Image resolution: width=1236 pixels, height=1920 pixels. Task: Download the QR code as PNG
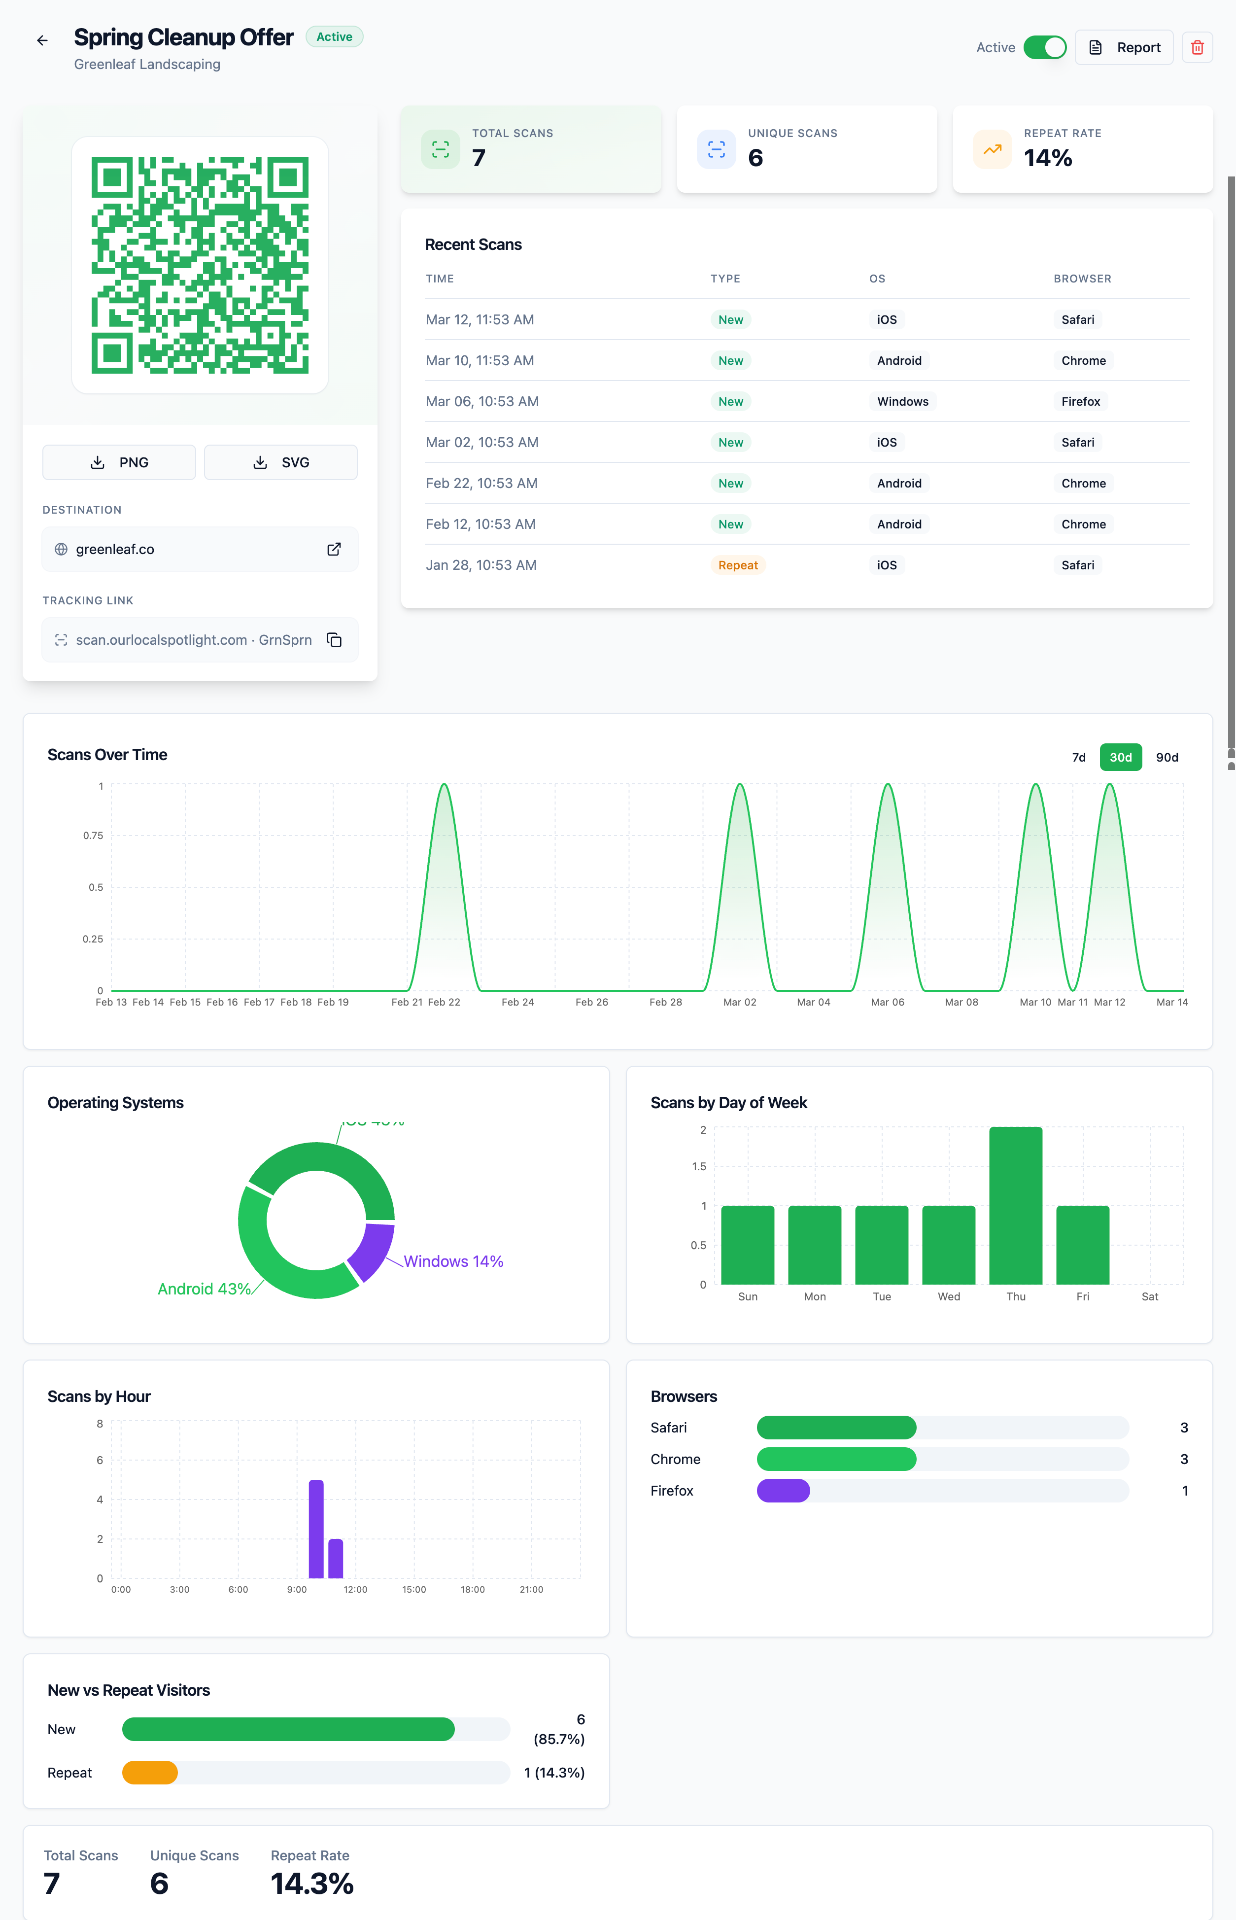click(x=119, y=462)
